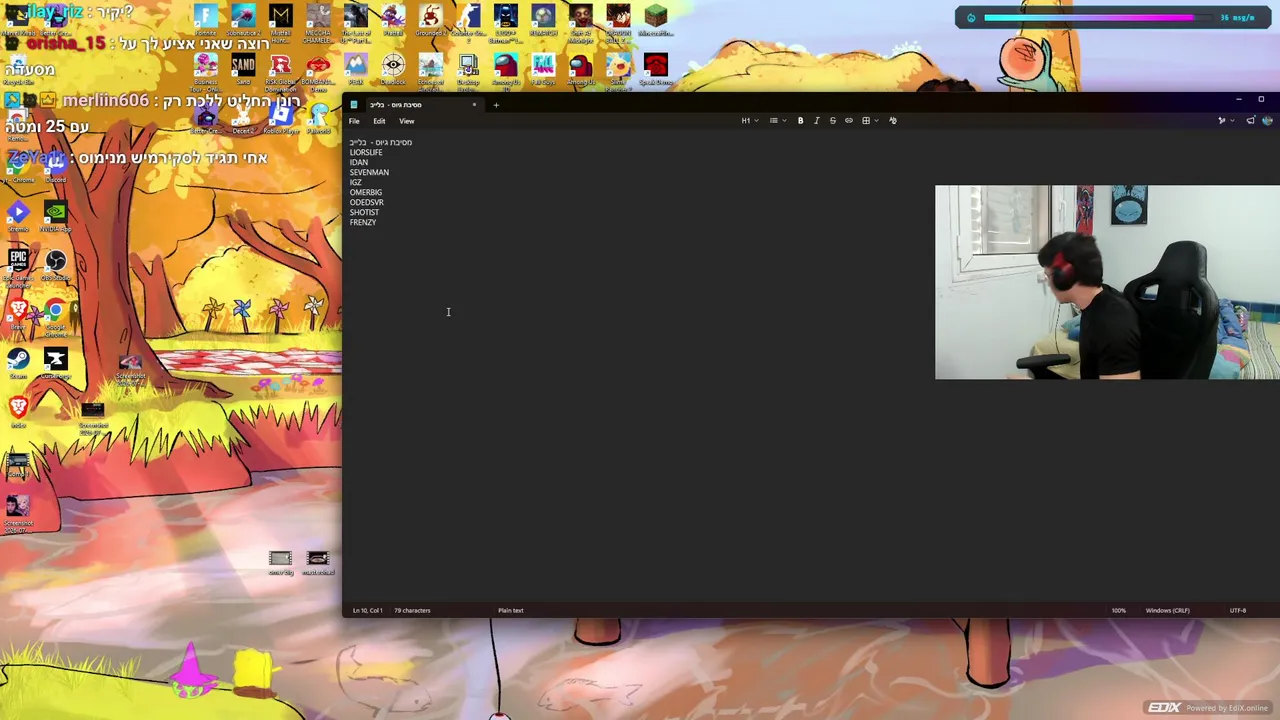Screen dimensions: 1280x720
Task: Click the SEVENMAN line in the note
Action: (x=369, y=172)
